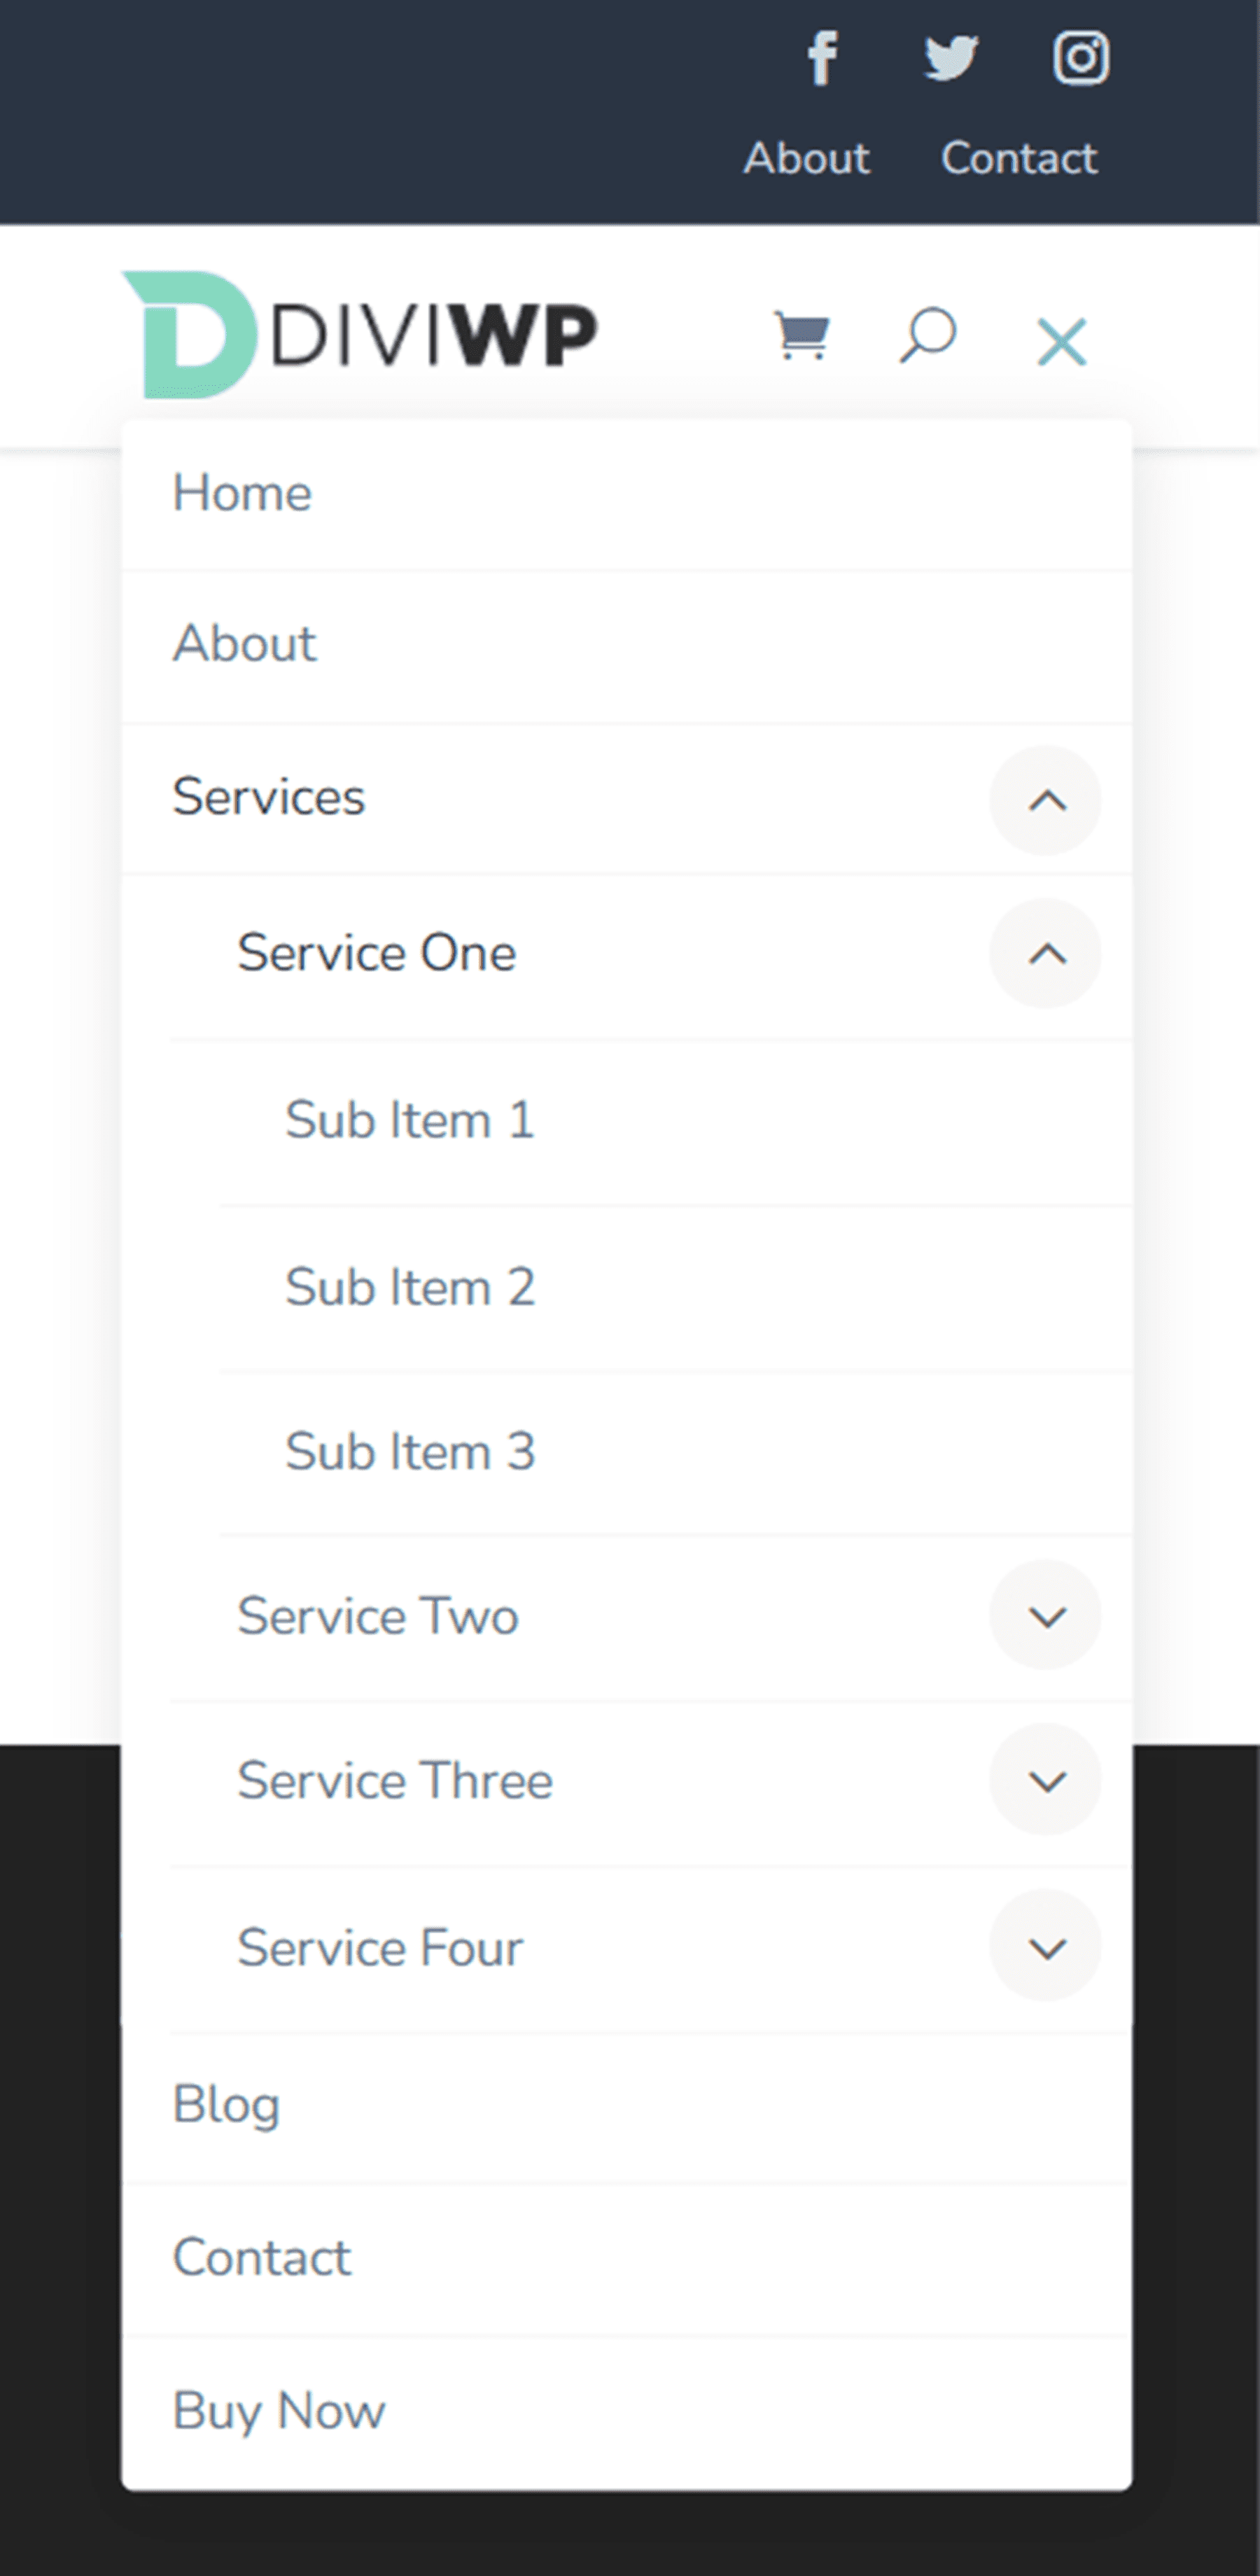Go to Blog menu item

pyautogui.click(x=627, y=2106)
